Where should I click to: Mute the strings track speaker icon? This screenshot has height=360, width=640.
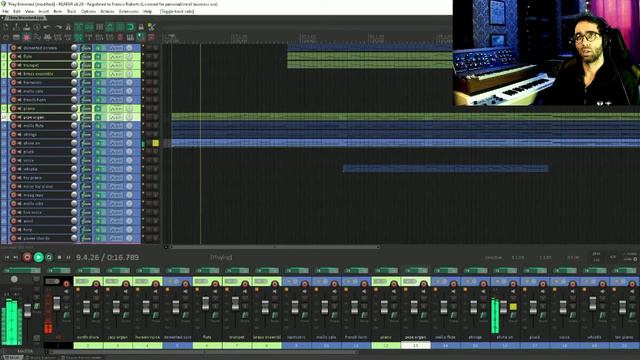click(x=19, y=134)
